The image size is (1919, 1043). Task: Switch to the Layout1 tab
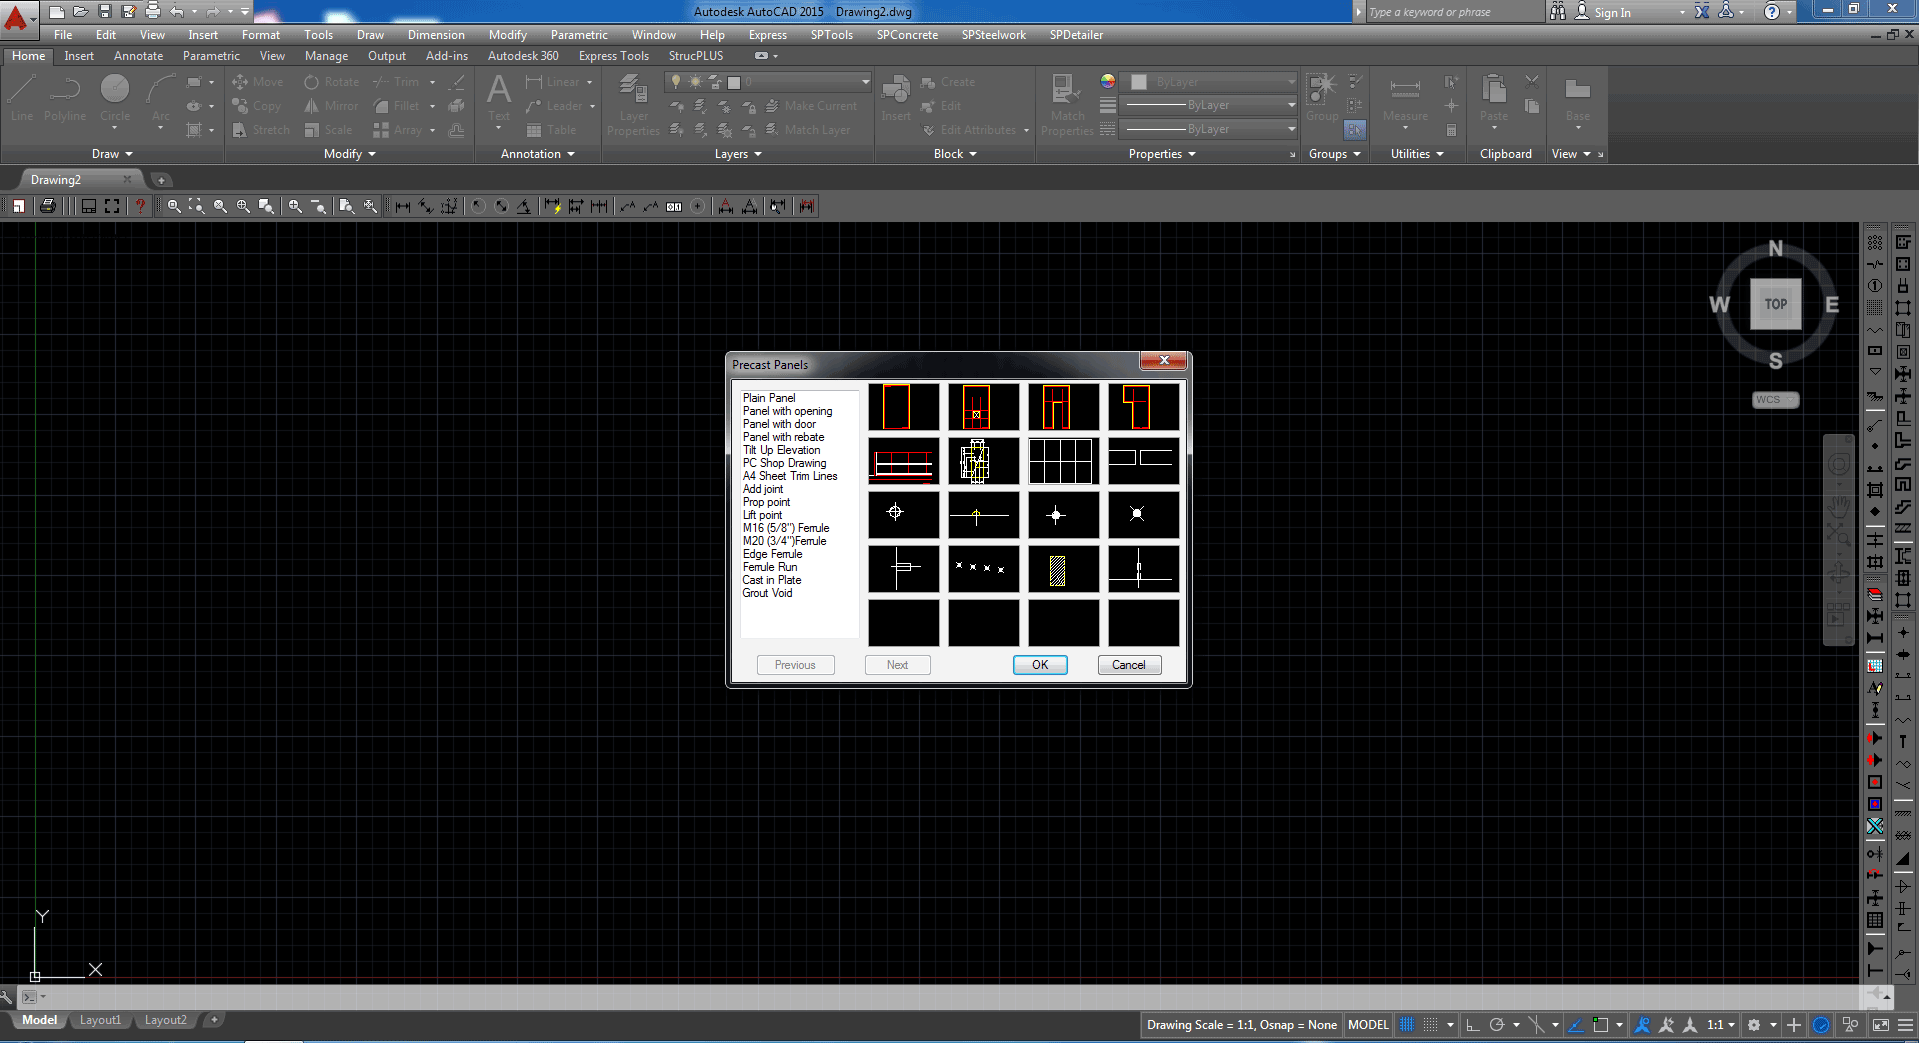coord(100,1020)
